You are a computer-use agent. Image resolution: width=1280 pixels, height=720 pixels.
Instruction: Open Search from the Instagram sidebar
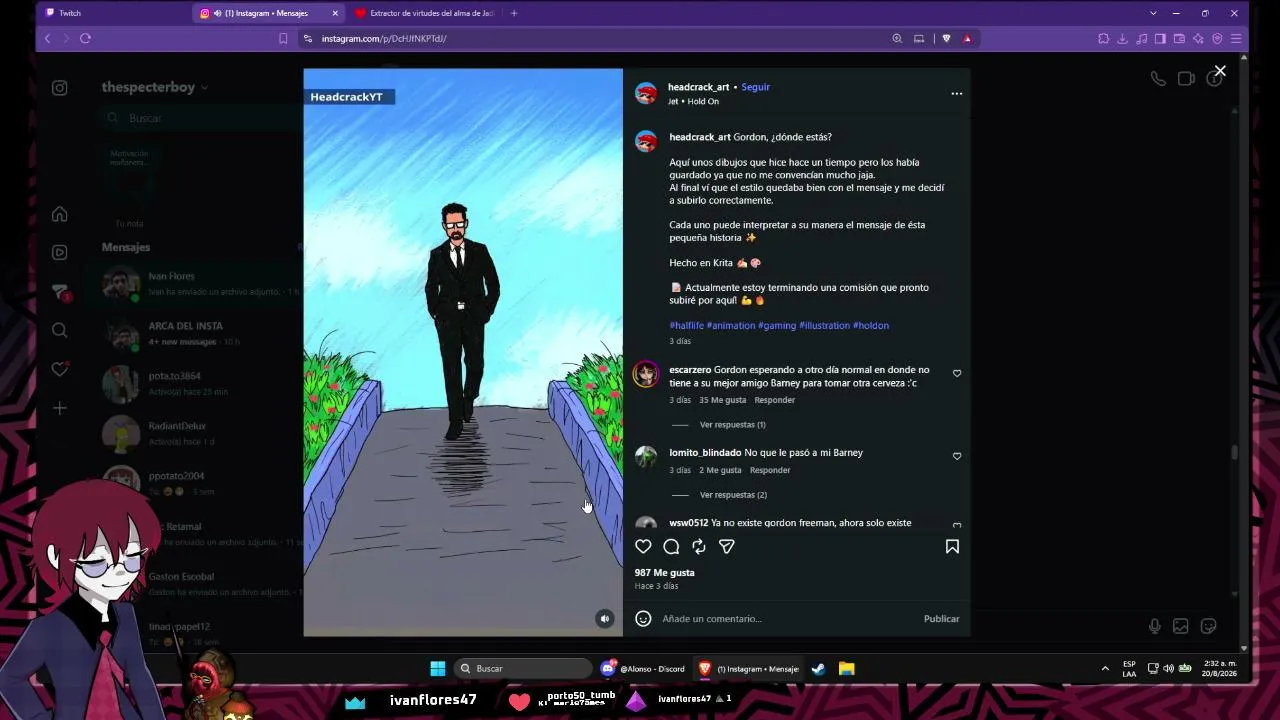click(x=60, y=330)
